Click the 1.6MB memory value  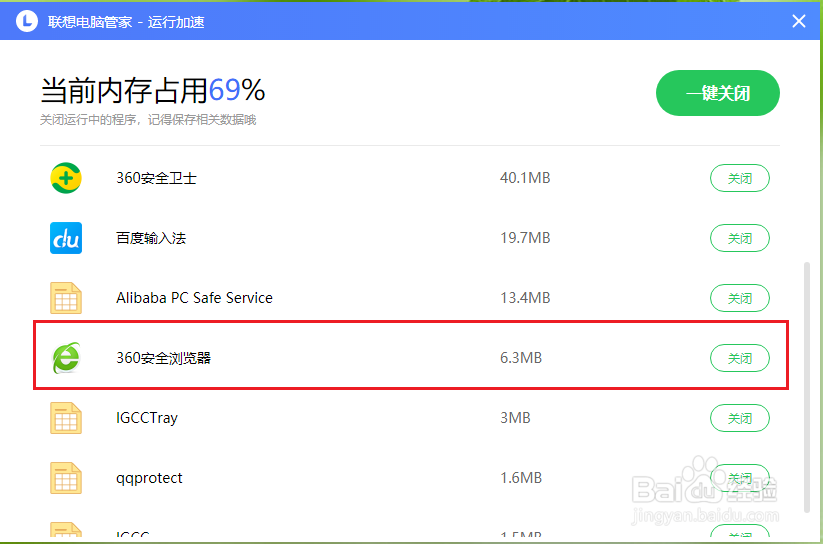(521, 478)
